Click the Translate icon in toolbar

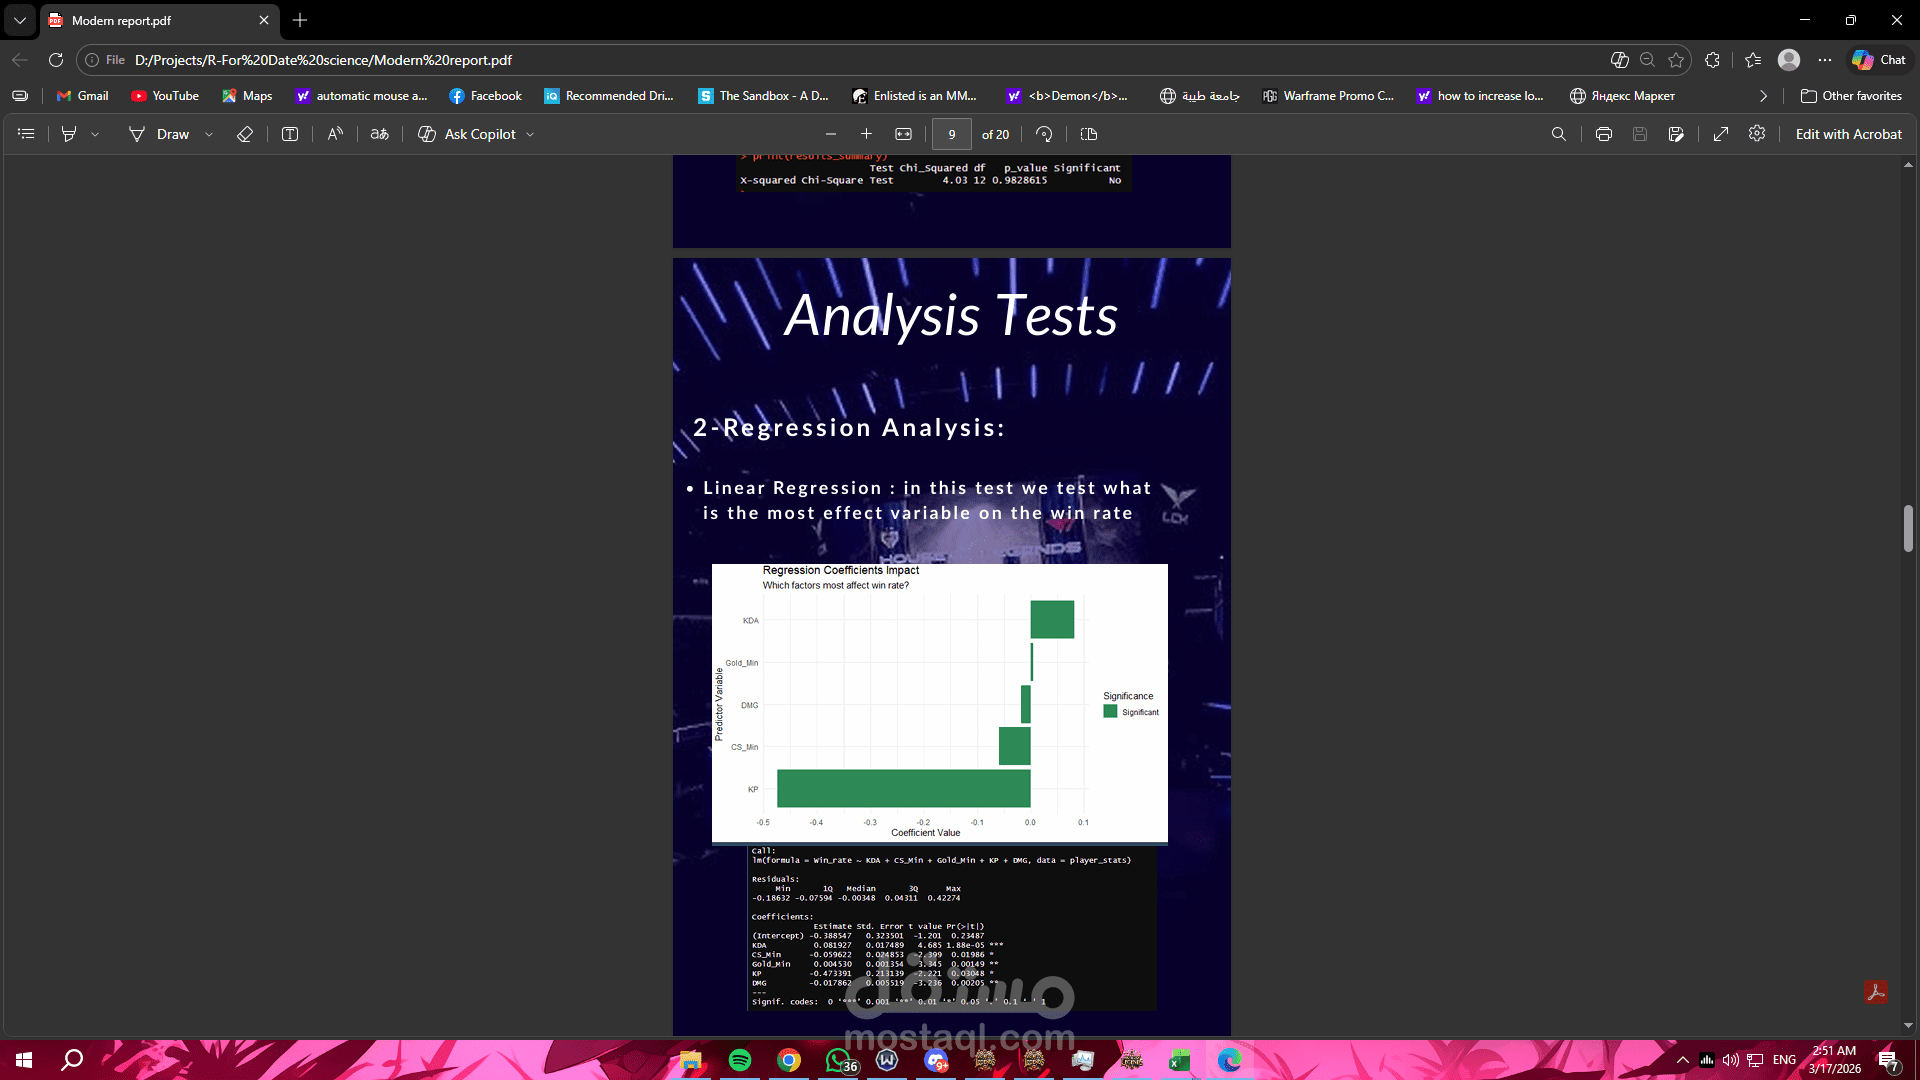(379, 134)
